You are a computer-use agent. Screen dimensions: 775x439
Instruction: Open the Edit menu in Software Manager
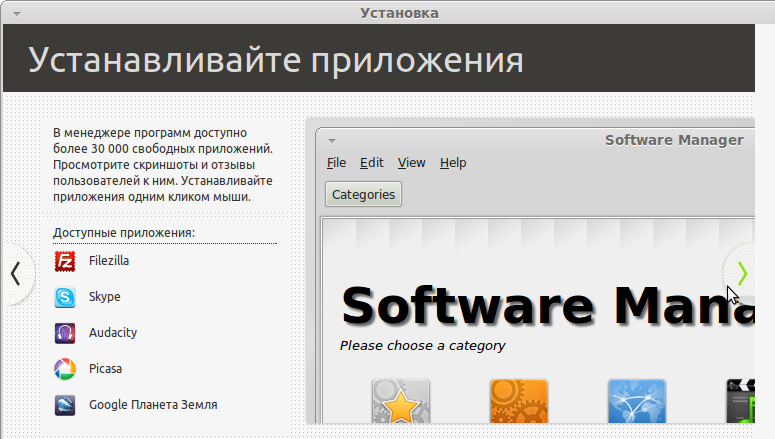(372, 163)
